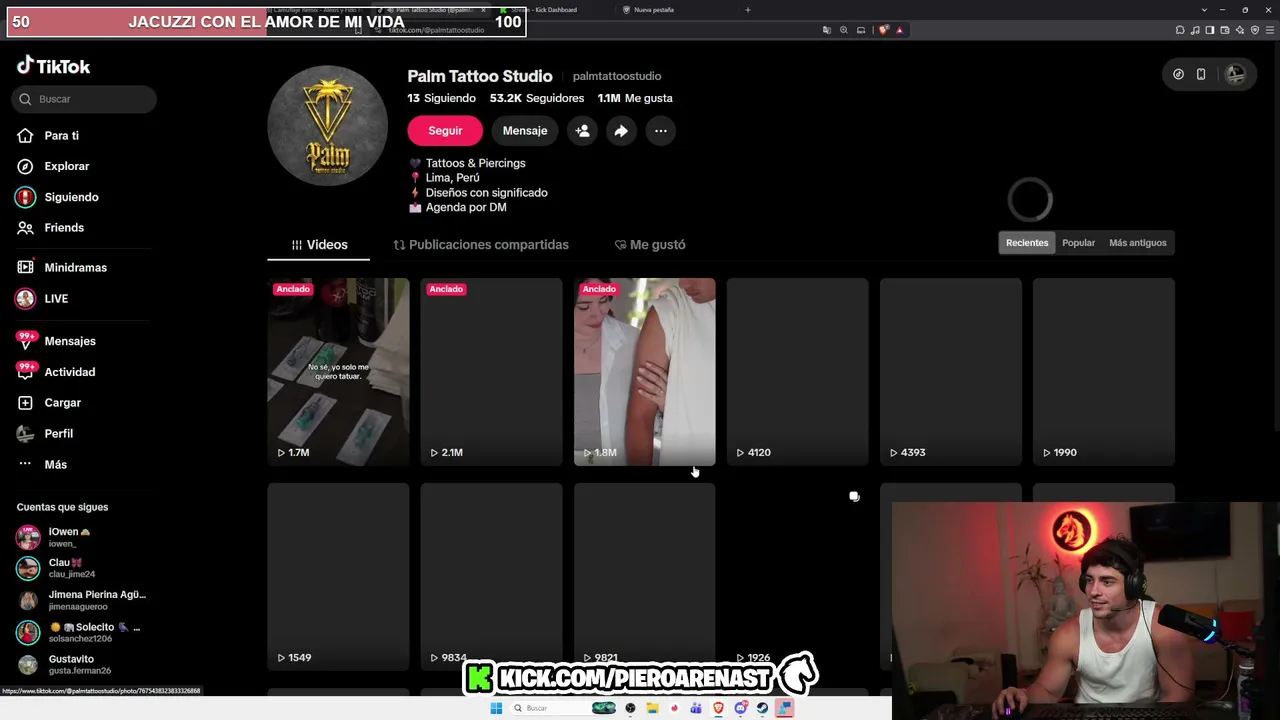Open the Brave Wallet icon in toolbar
Image resolution: width=1280 pixels, height=720 pixels.
[1226, 30]
